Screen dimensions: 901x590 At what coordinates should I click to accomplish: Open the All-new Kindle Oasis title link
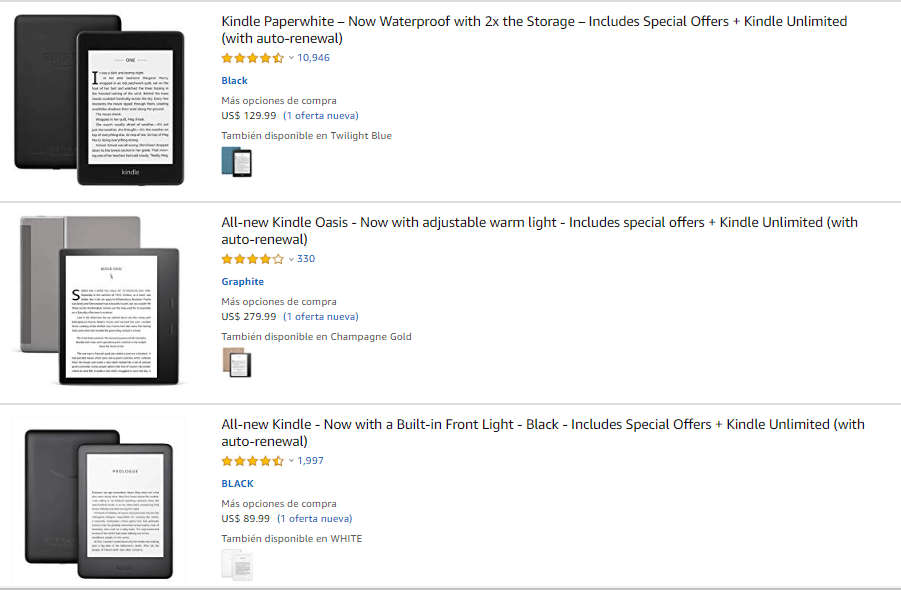pos(540,231)
